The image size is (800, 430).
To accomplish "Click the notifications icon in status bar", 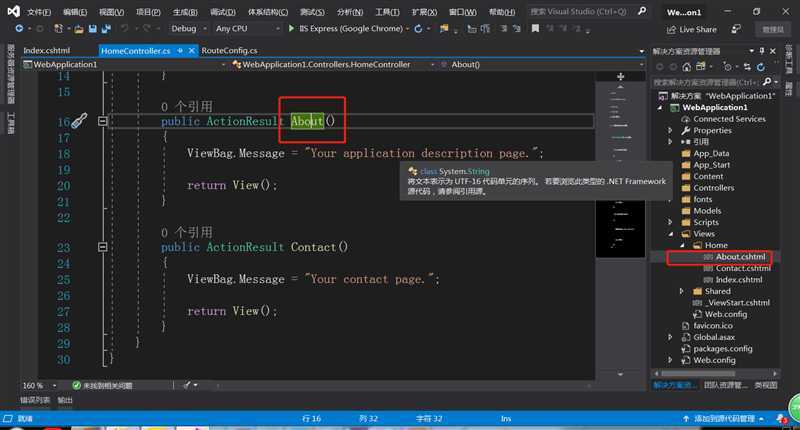I will click(x=781, y=418).
